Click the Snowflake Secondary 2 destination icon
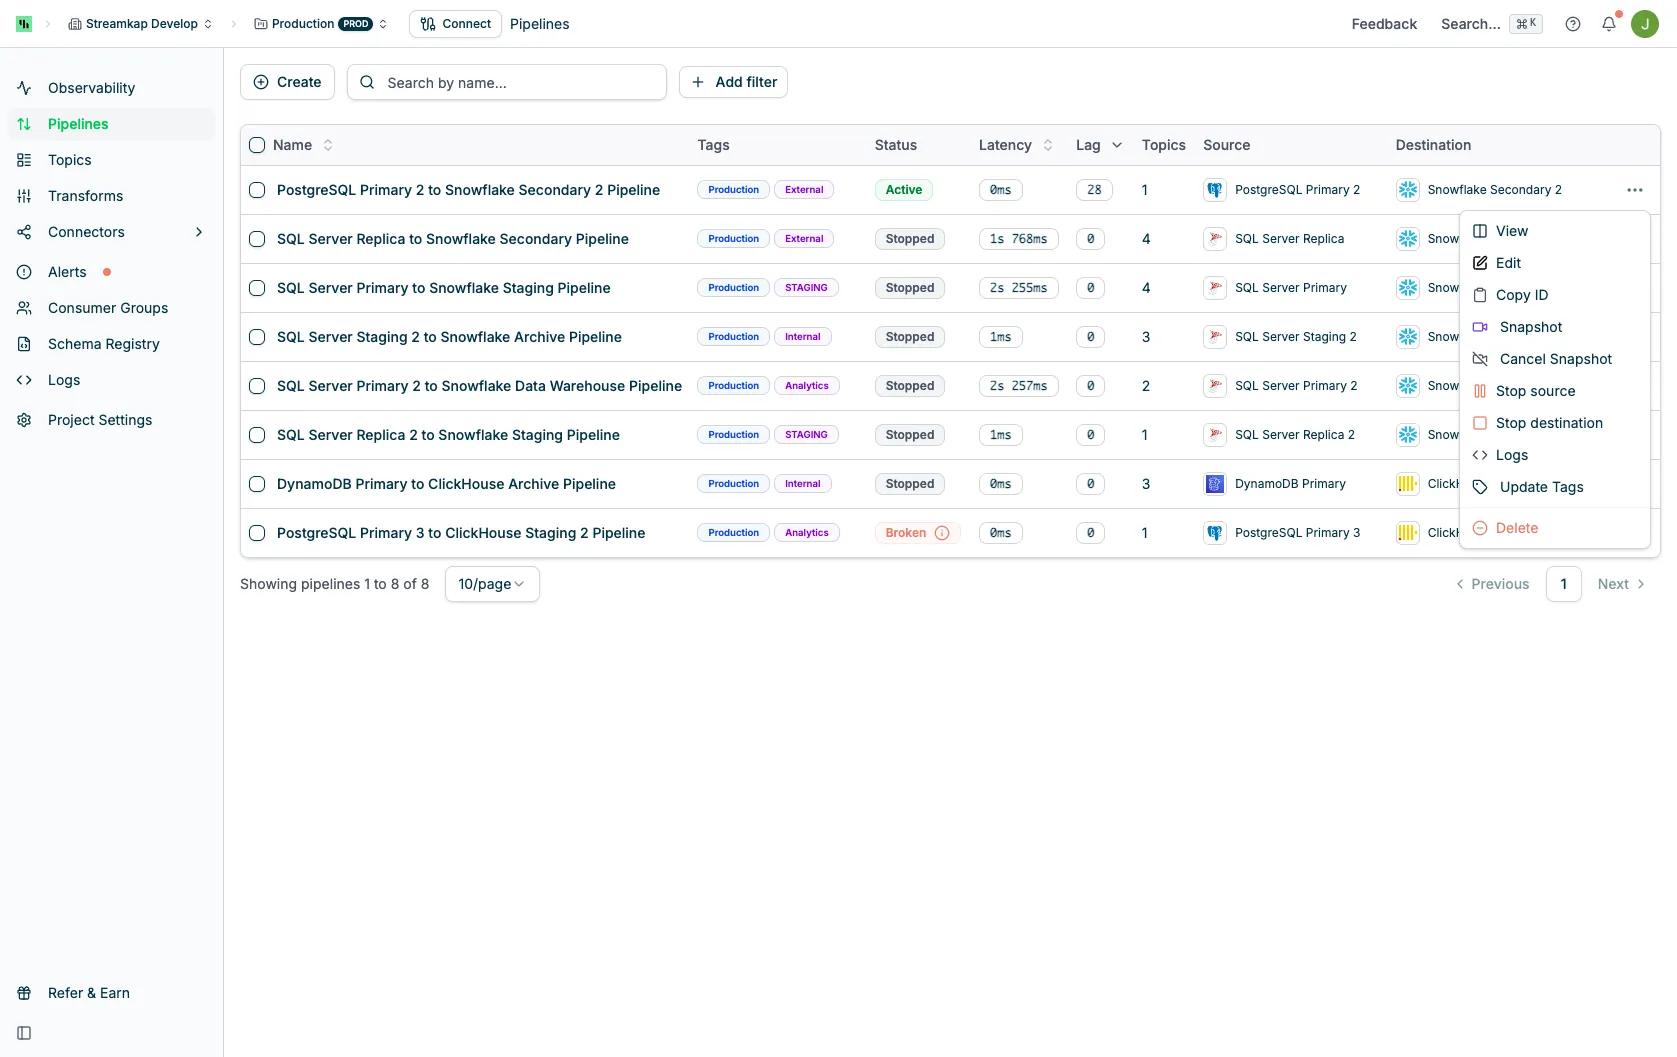This screenshot has width=1677, height=1057. coord(1408,190)
